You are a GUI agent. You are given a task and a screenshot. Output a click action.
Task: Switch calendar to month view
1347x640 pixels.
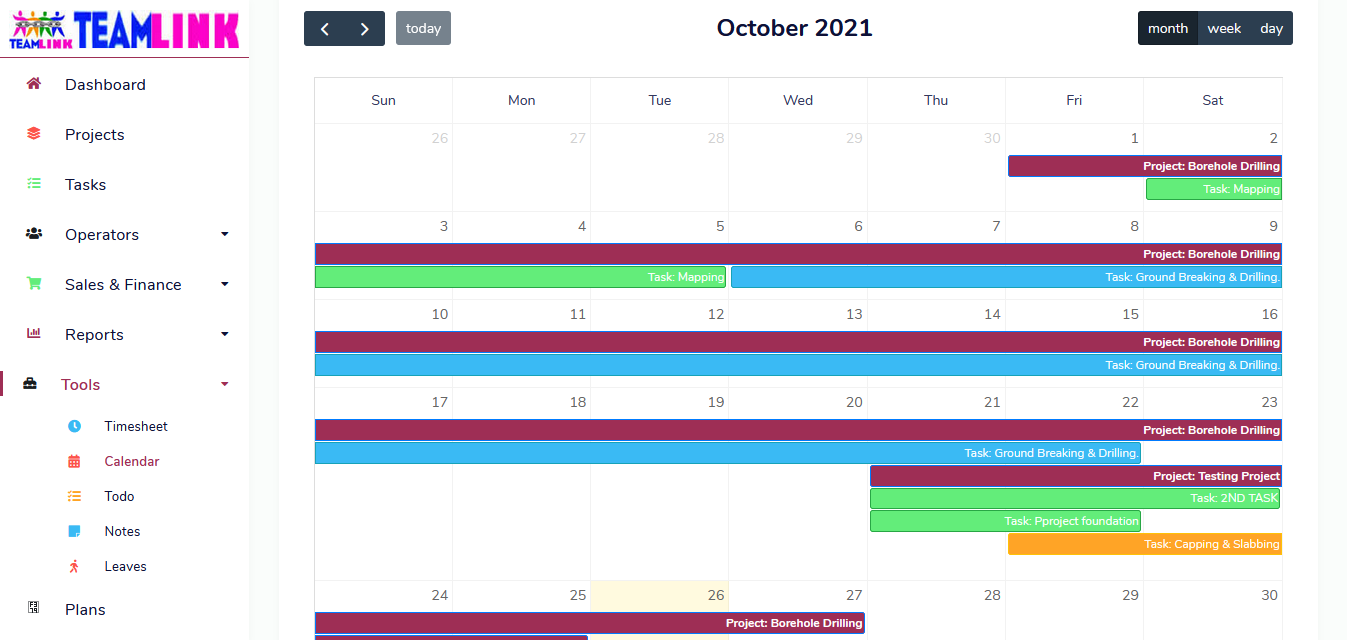pyautogui.click(x=1167, y=28)
